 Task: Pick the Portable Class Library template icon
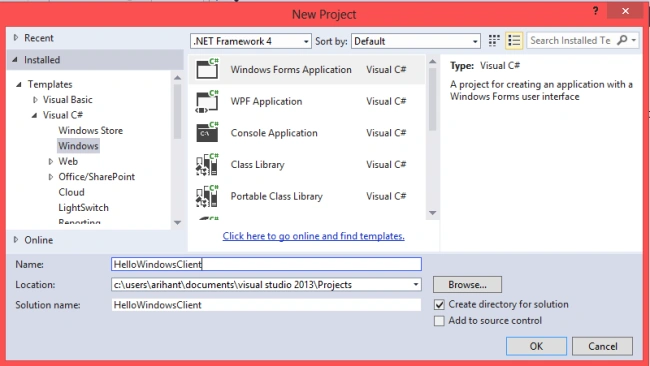207,196
